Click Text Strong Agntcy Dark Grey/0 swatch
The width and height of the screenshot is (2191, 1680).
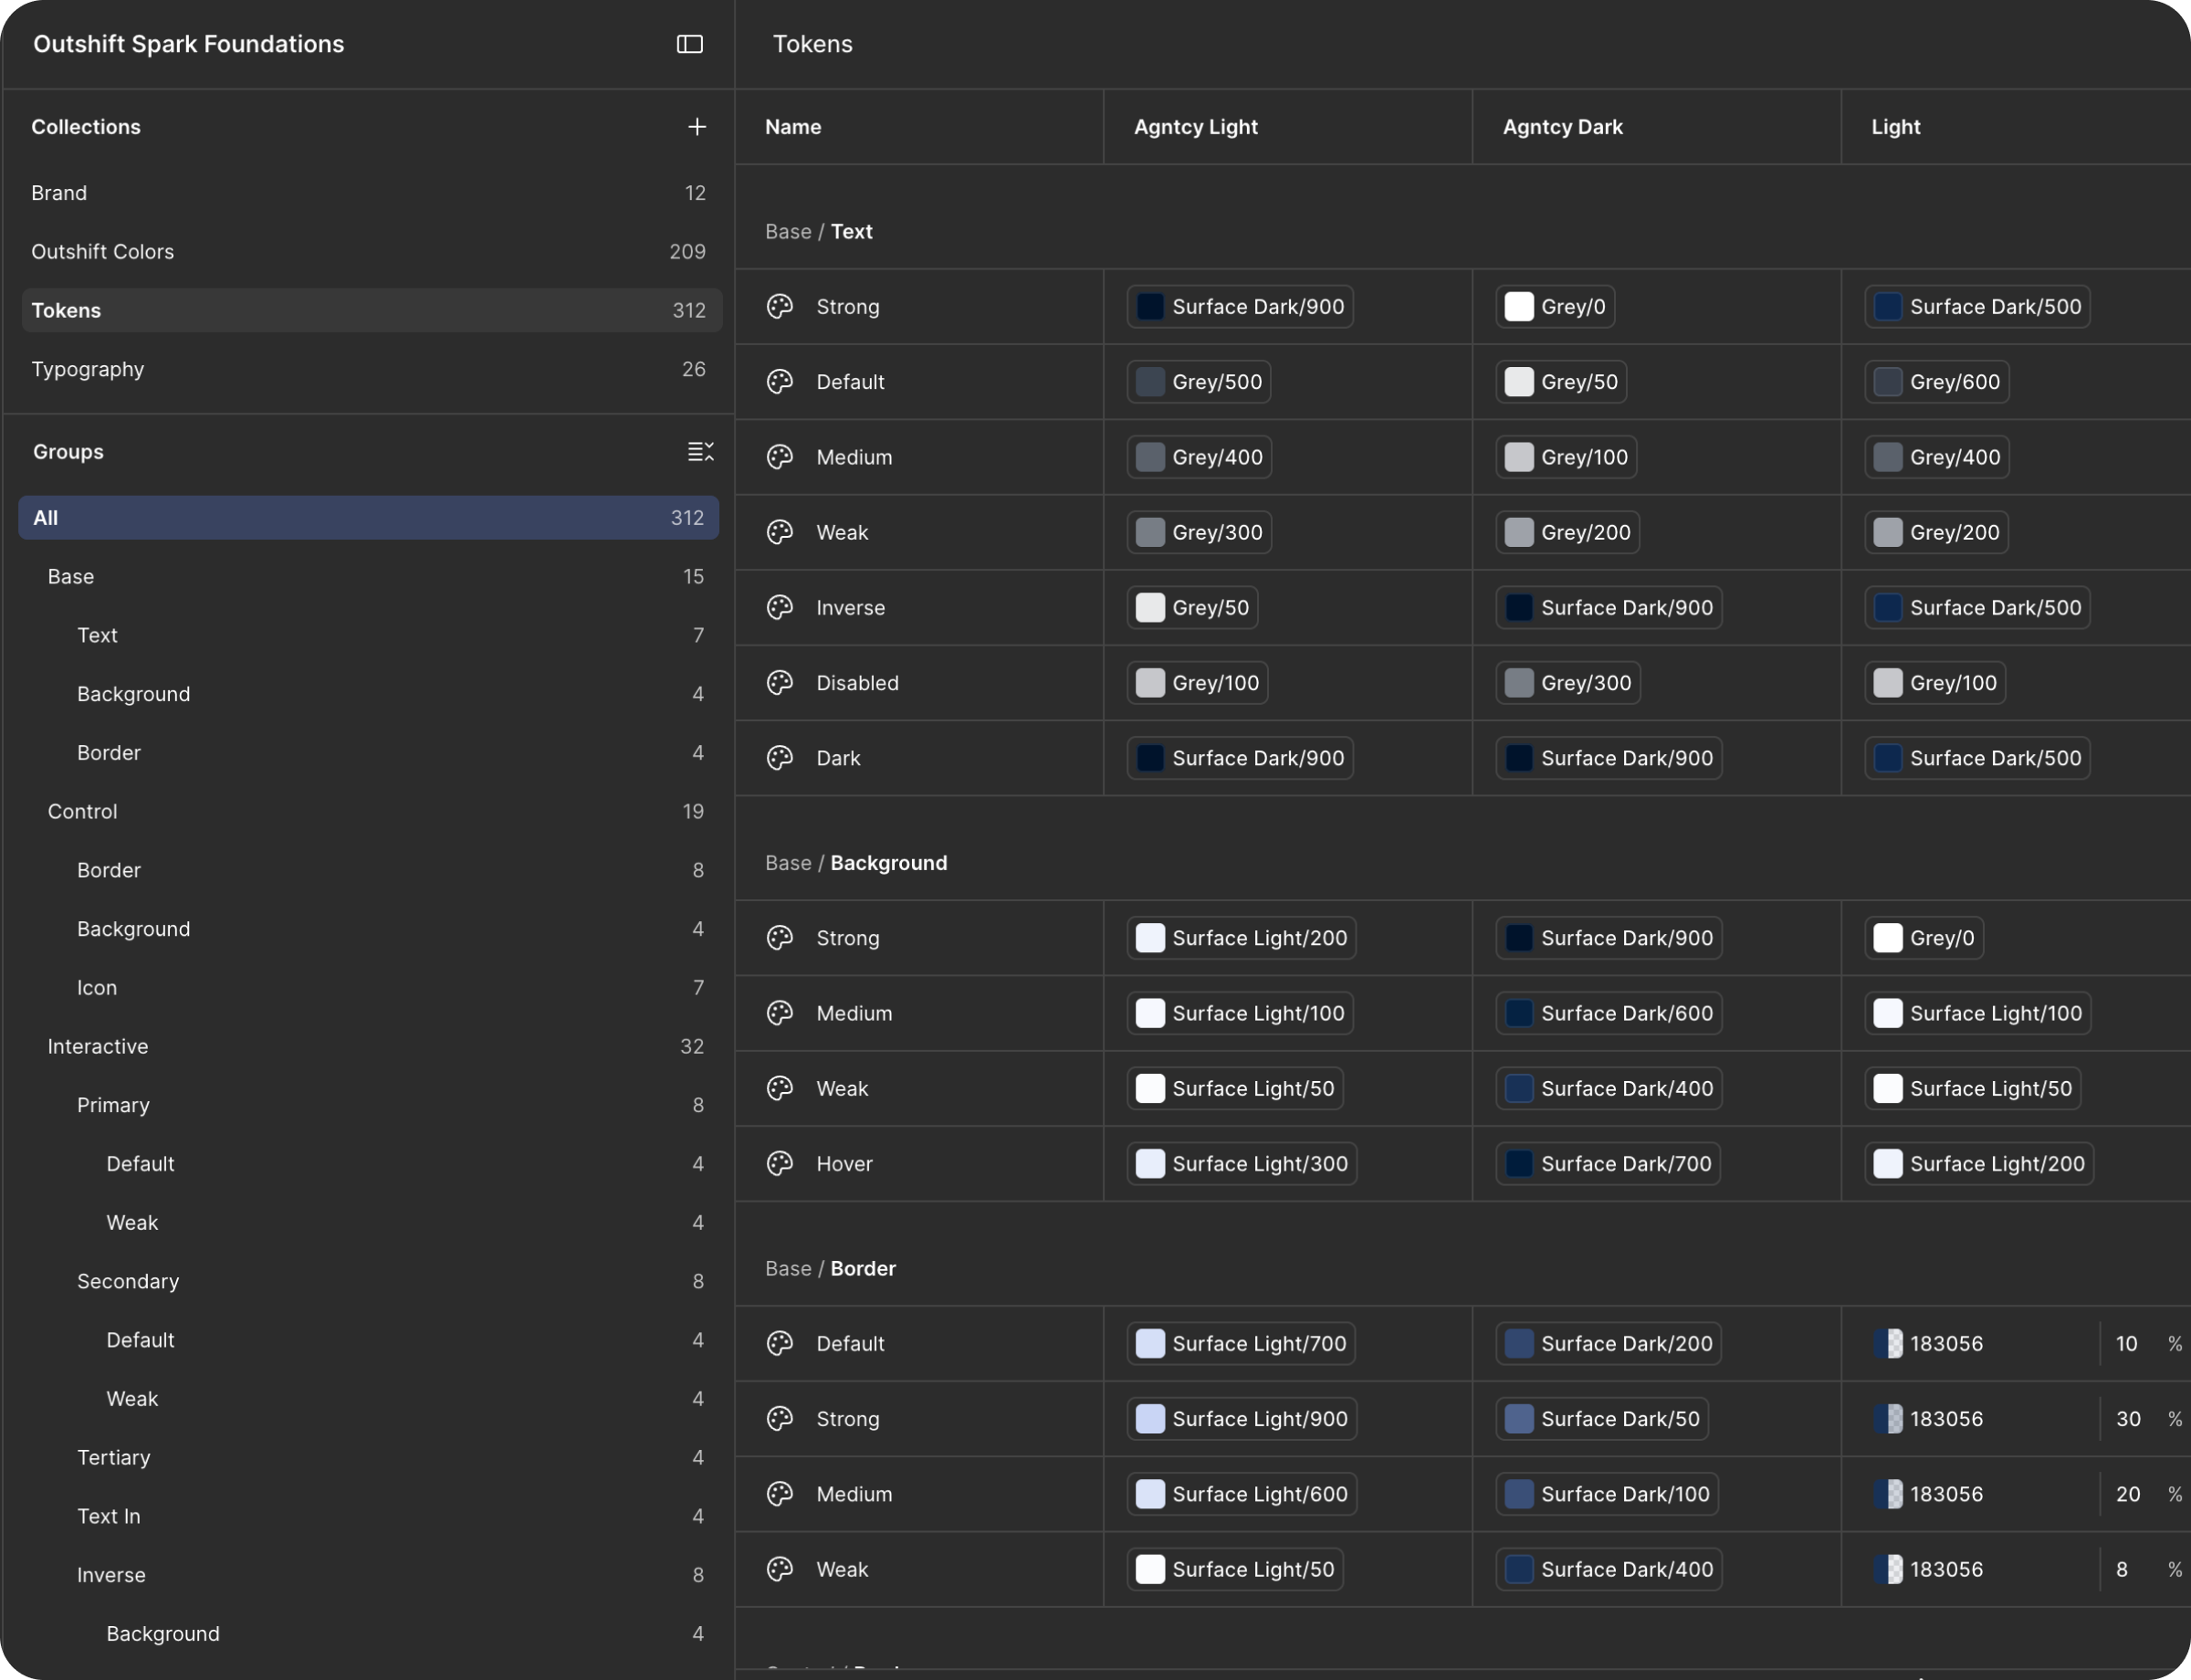pos(1519,307)
